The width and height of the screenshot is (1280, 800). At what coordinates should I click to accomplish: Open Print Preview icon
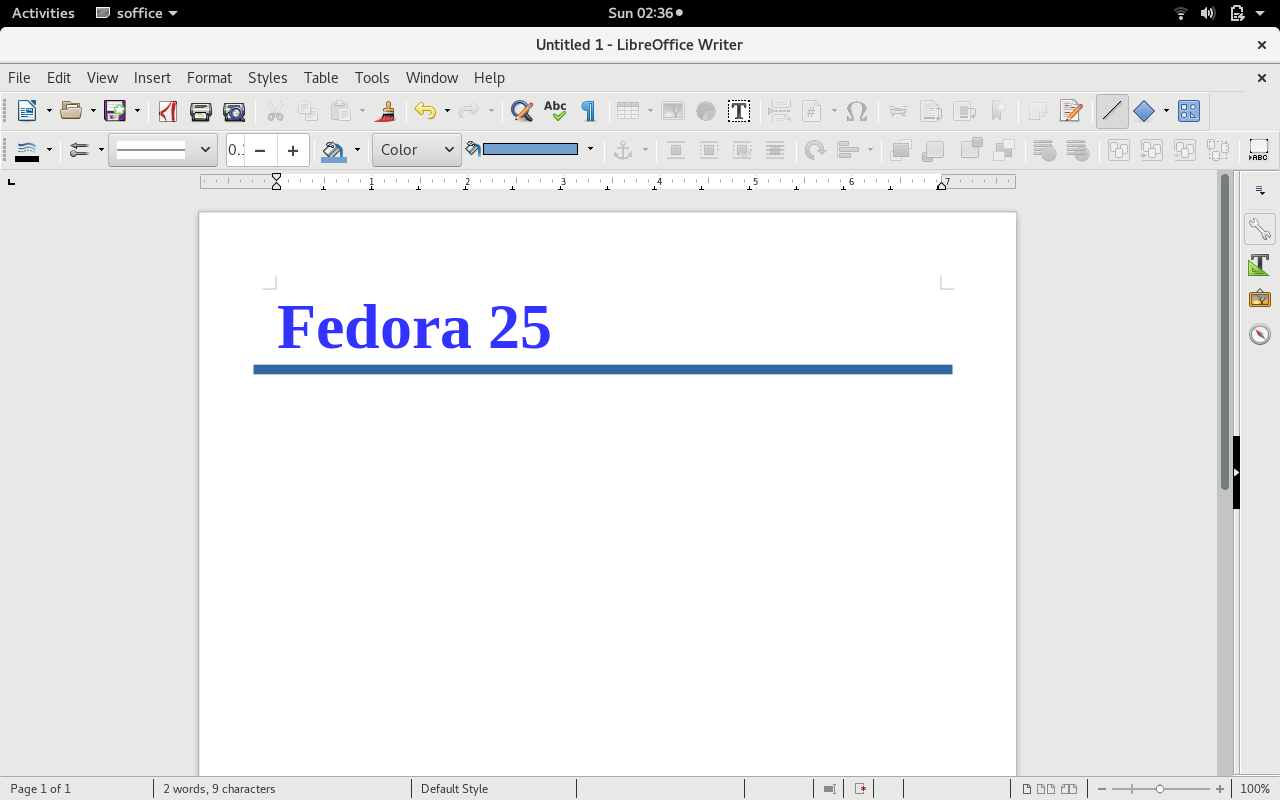point(234,111)
